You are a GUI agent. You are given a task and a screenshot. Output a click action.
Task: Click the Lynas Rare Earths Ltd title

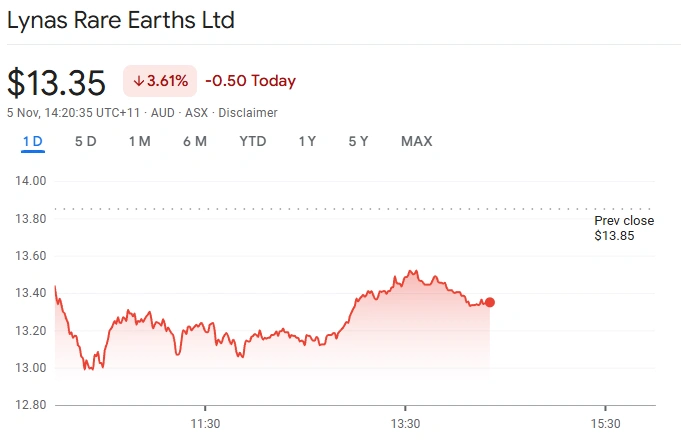pos(121,20)
